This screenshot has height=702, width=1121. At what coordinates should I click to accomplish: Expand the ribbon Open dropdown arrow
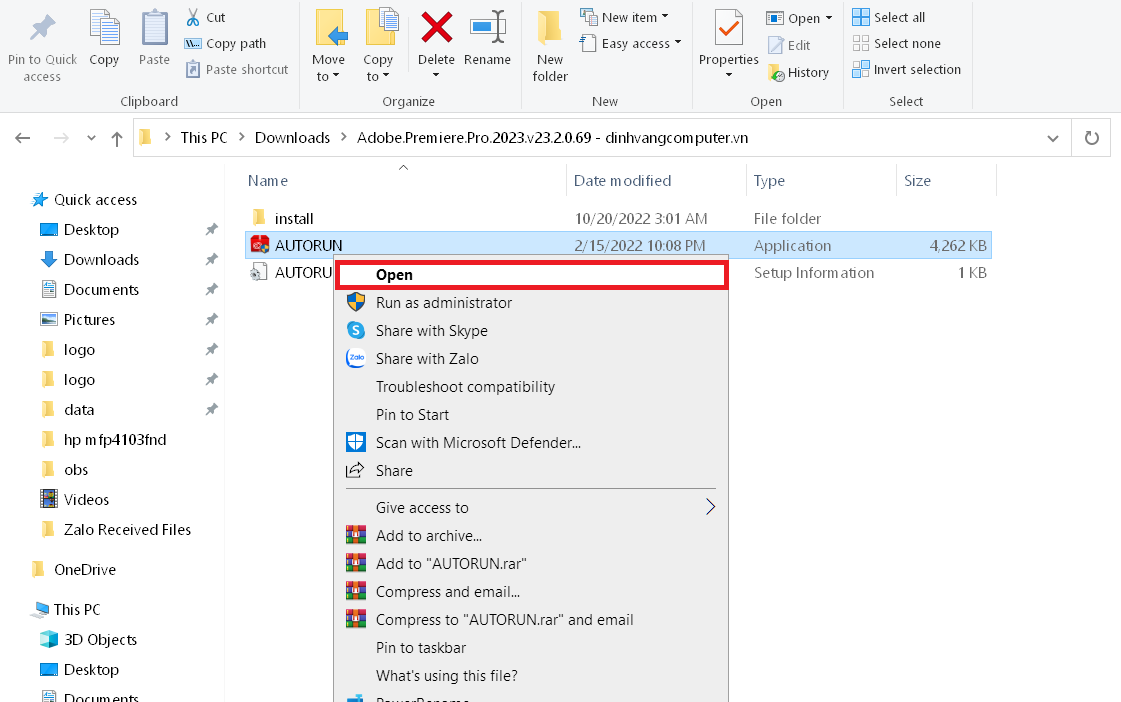[x=829, y=18]
